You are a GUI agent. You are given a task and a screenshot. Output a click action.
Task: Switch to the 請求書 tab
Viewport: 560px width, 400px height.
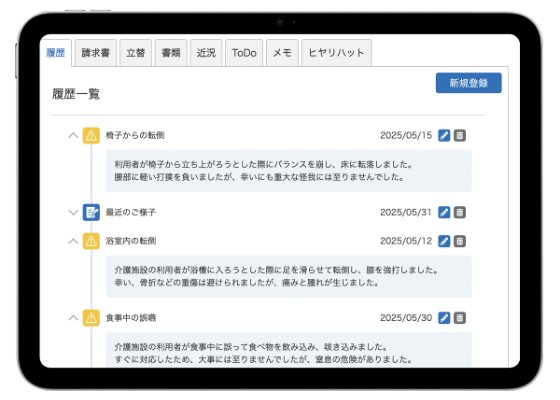coord(96,53)
